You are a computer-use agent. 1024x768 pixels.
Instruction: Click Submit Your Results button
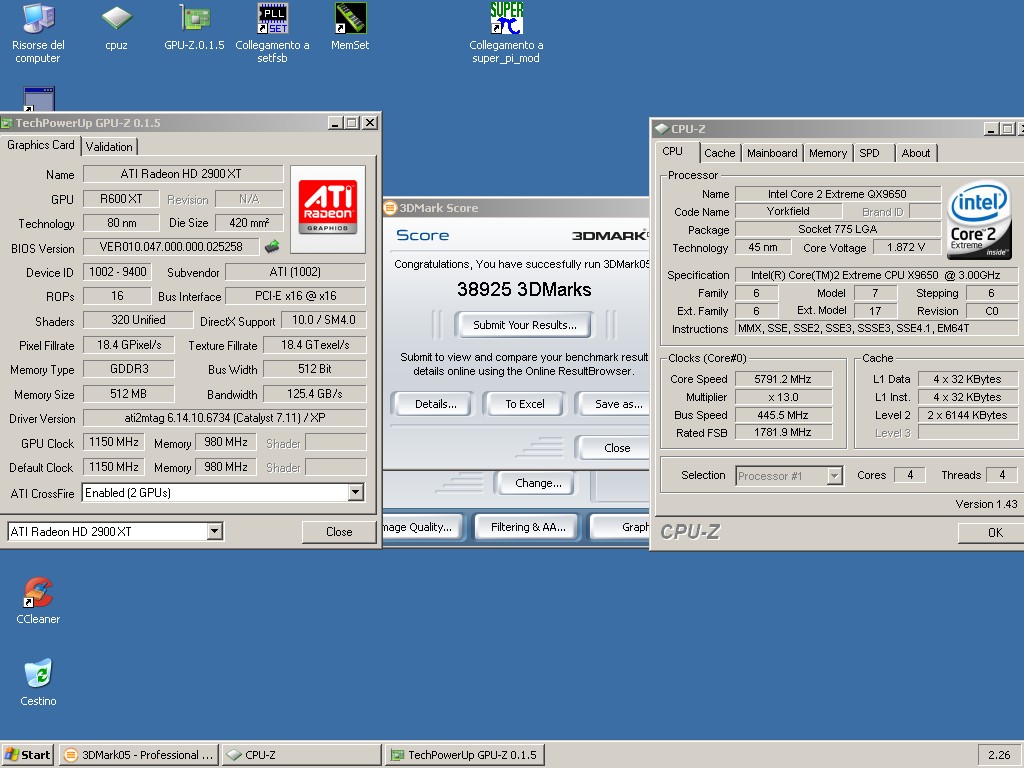(x=524, y=325)
